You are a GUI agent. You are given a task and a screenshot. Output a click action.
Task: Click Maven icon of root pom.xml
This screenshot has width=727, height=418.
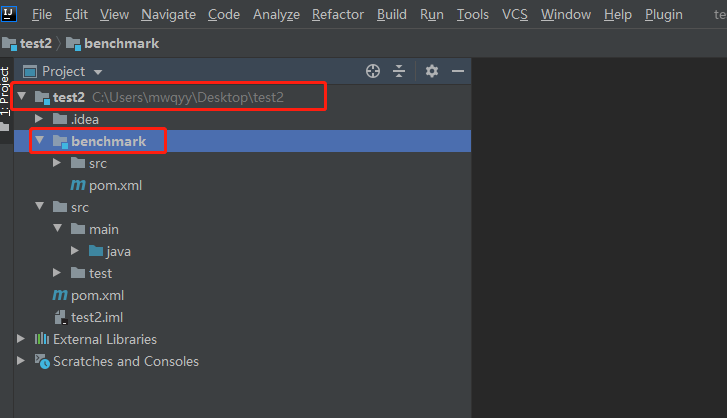[x=60, y=295]
